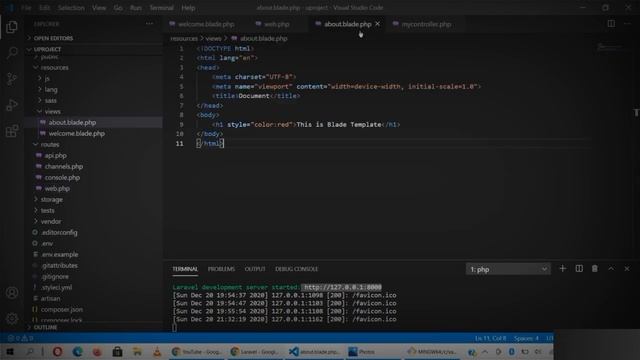
Task: Collapse the routes folder
Action: coord(49,144)
